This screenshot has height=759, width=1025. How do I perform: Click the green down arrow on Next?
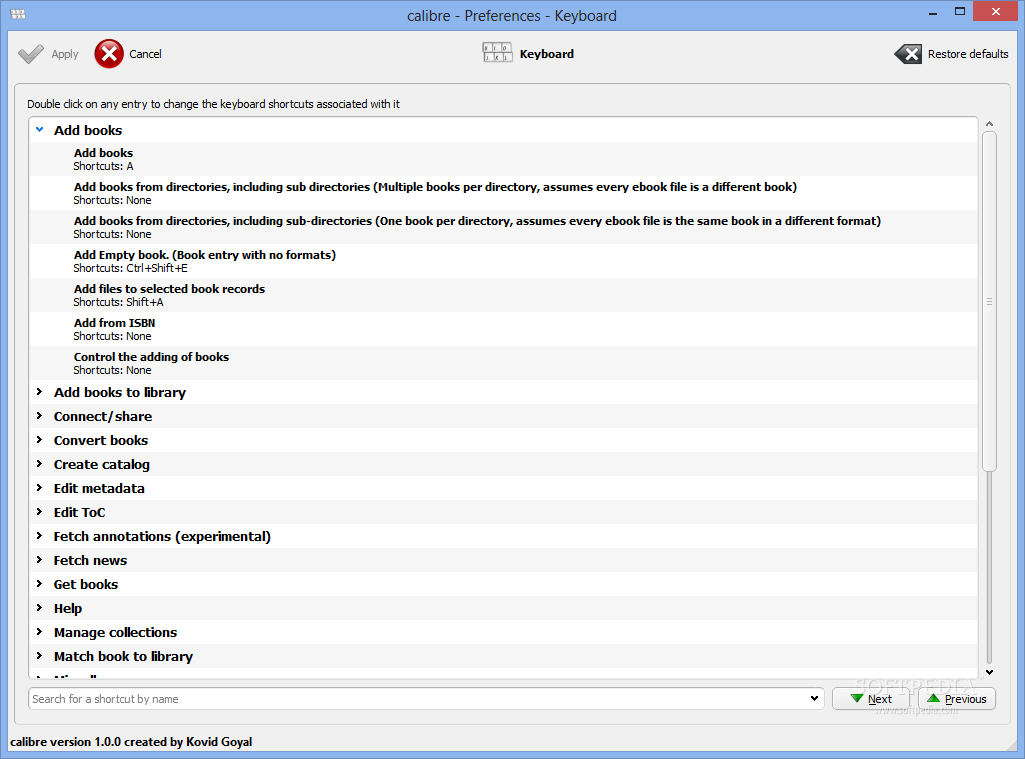click(x=856, y=699)
